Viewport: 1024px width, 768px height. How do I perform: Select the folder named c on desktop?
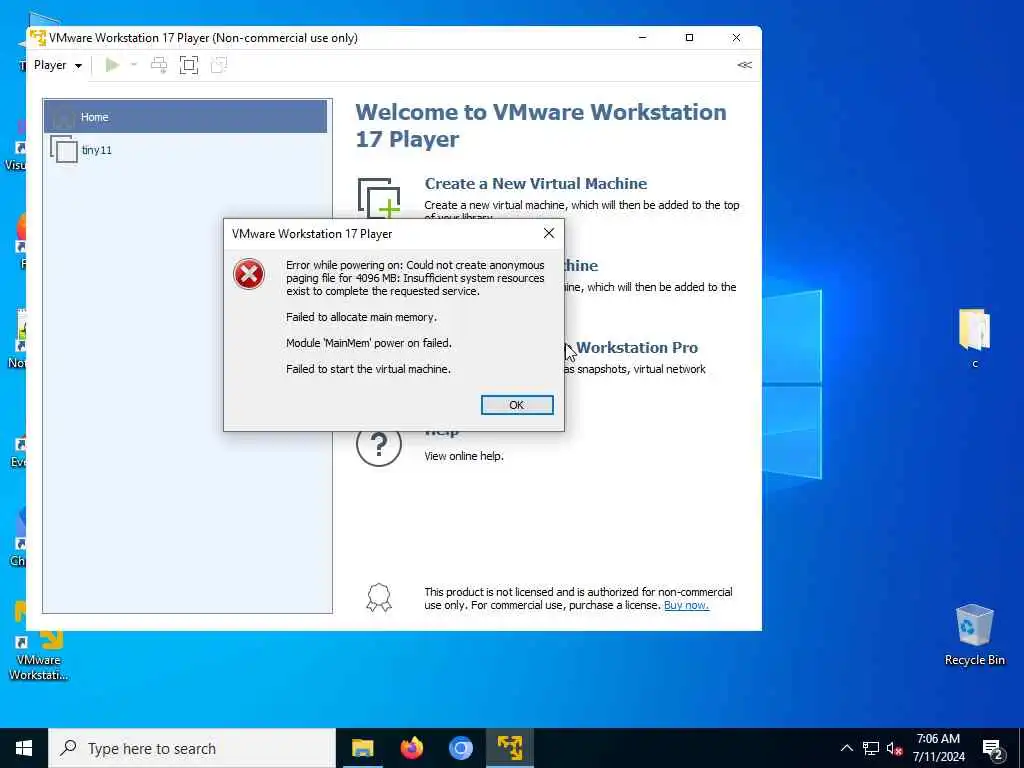pyautogui.click(x=974, y=337)
